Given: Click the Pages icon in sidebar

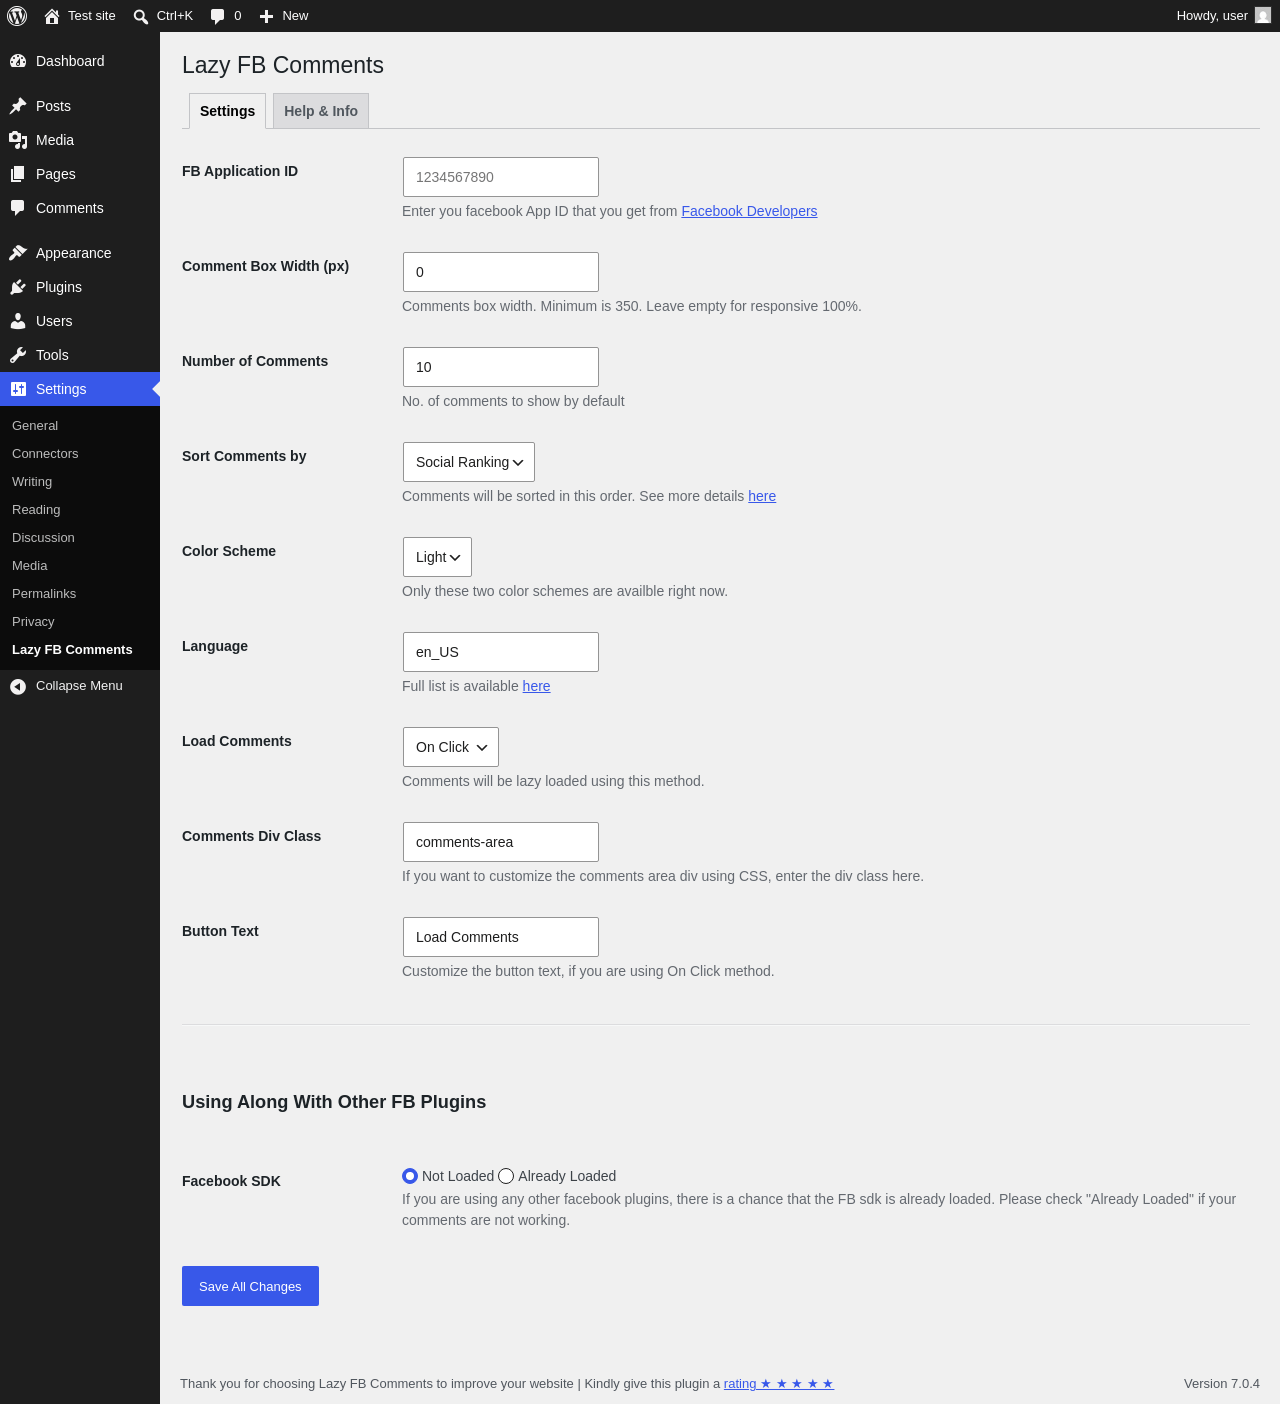Looking at the screenshot, I should pos(18,174).
